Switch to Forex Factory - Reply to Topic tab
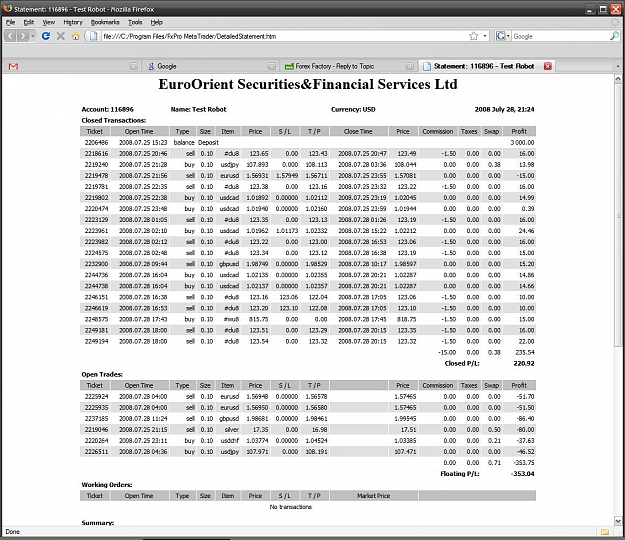The image size is (625, 540). 348,67
